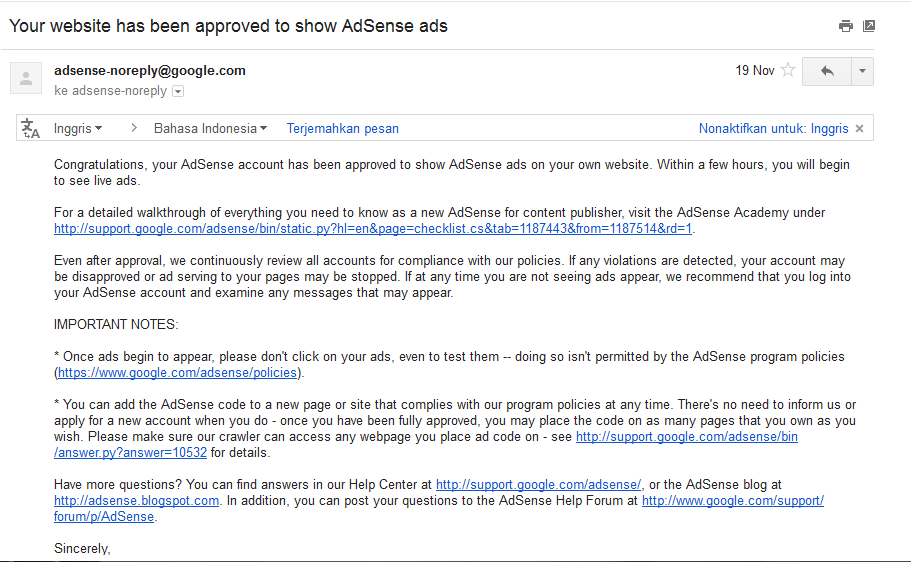Click the IMPORTANT NOTES: heading
Screen dimensions: 911x562
point(116,324)
